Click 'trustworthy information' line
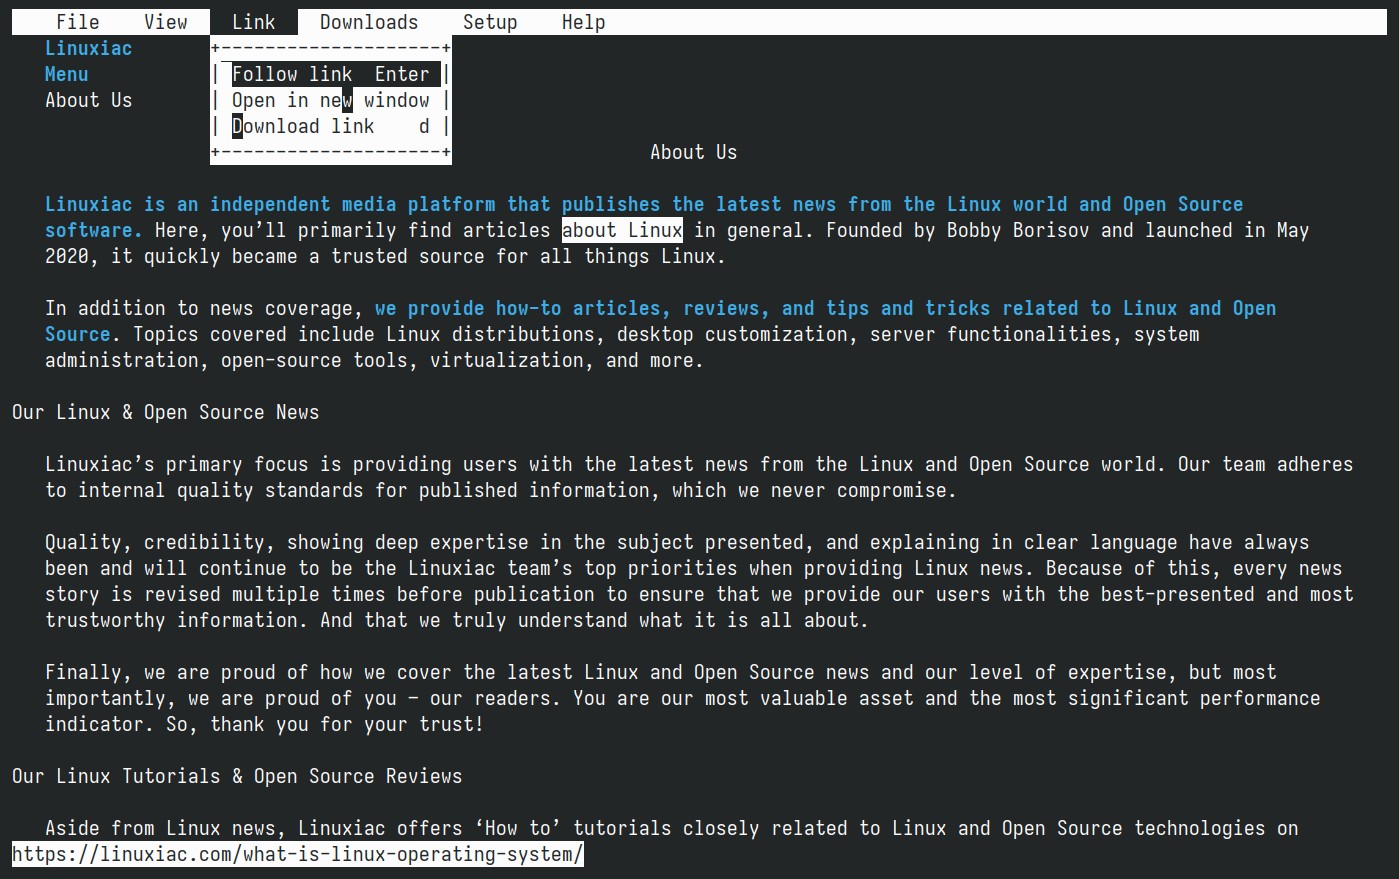Viewport: 1399px width, 879px height. (457, 620)
